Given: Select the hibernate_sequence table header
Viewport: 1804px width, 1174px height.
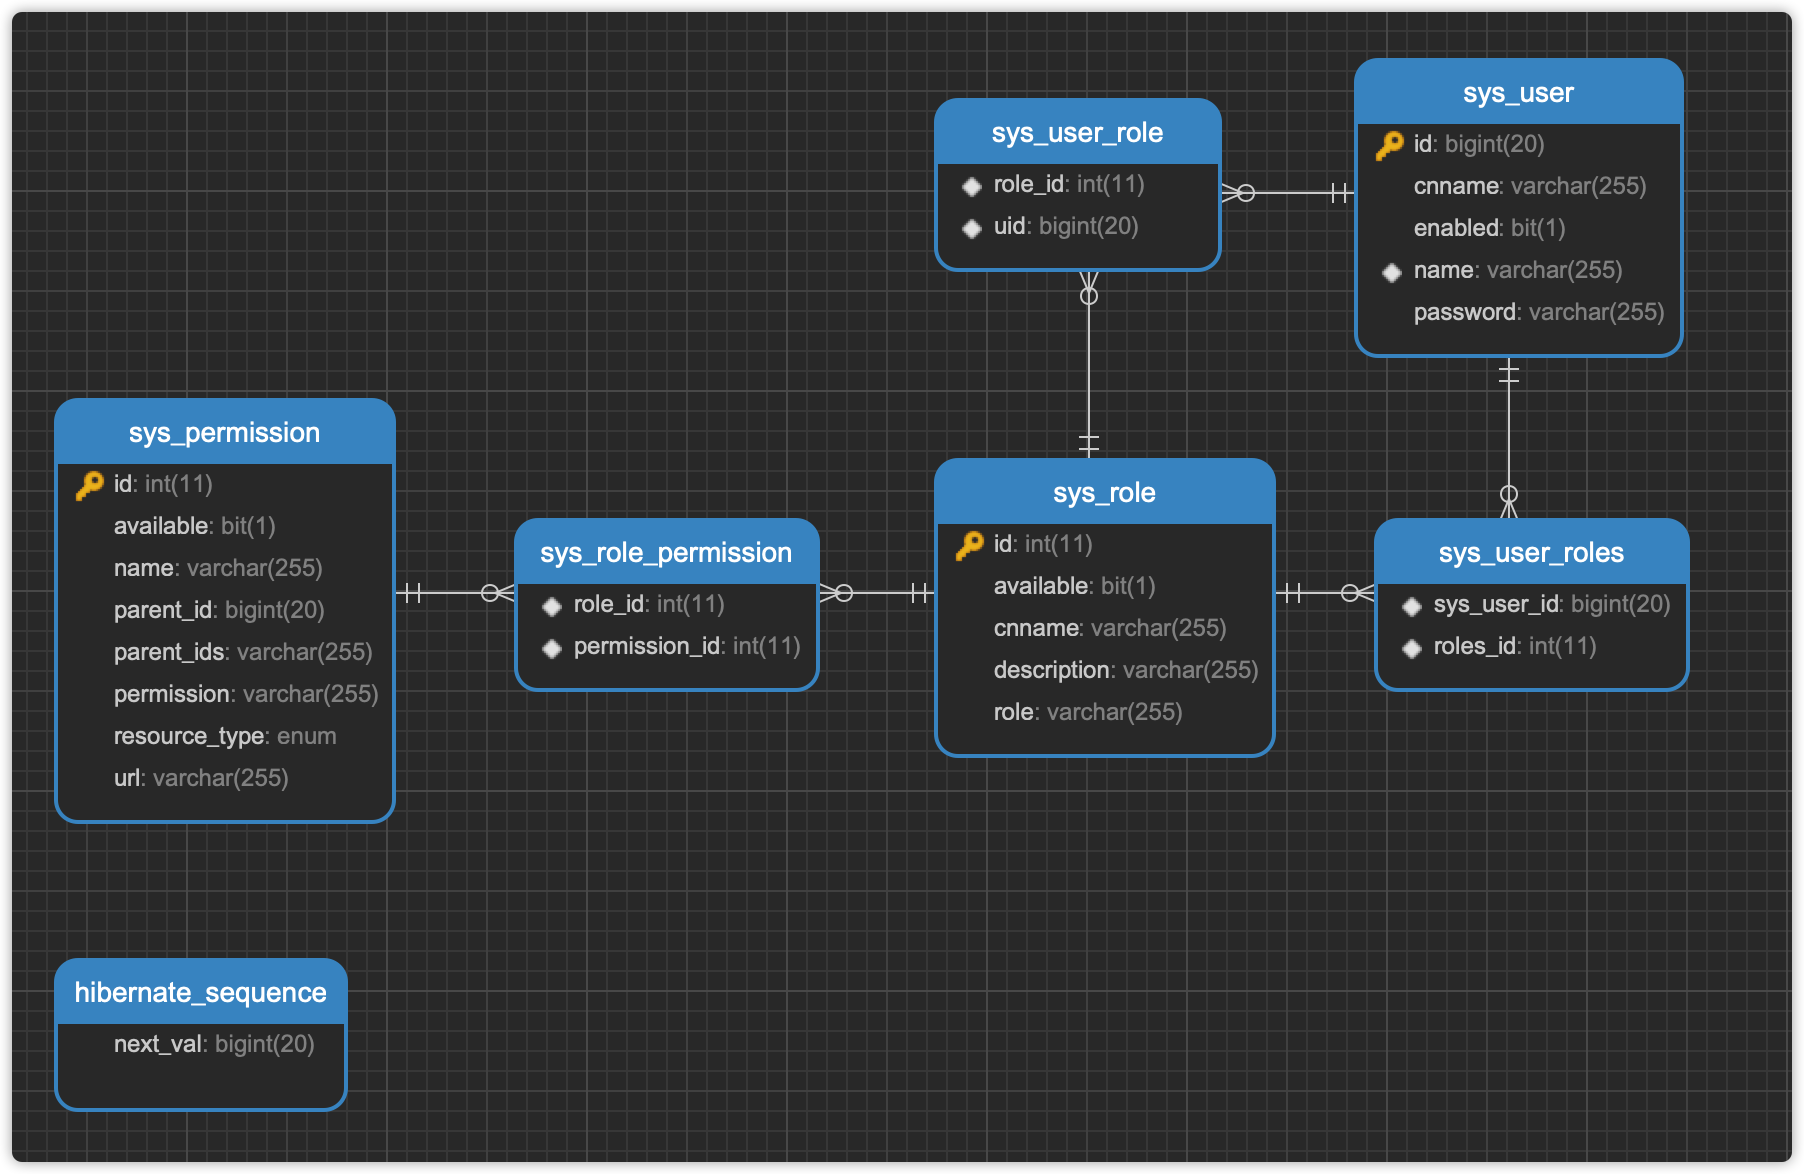Looking at the screenshot, I should [x=201, y=992].
